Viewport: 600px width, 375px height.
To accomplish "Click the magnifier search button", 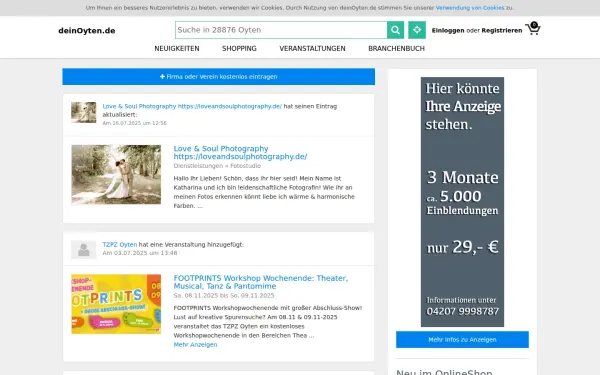I will [x=395, y=30].
